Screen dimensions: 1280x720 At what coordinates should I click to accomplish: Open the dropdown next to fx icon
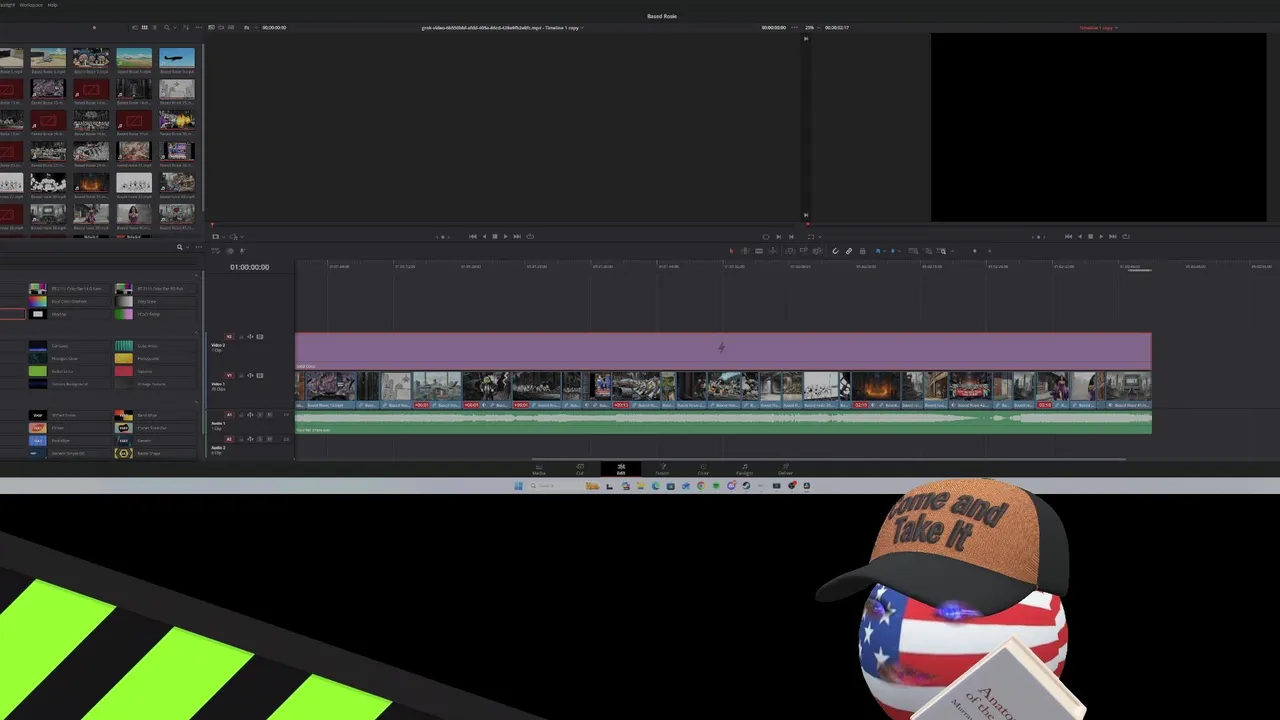[x=255, y=27]
